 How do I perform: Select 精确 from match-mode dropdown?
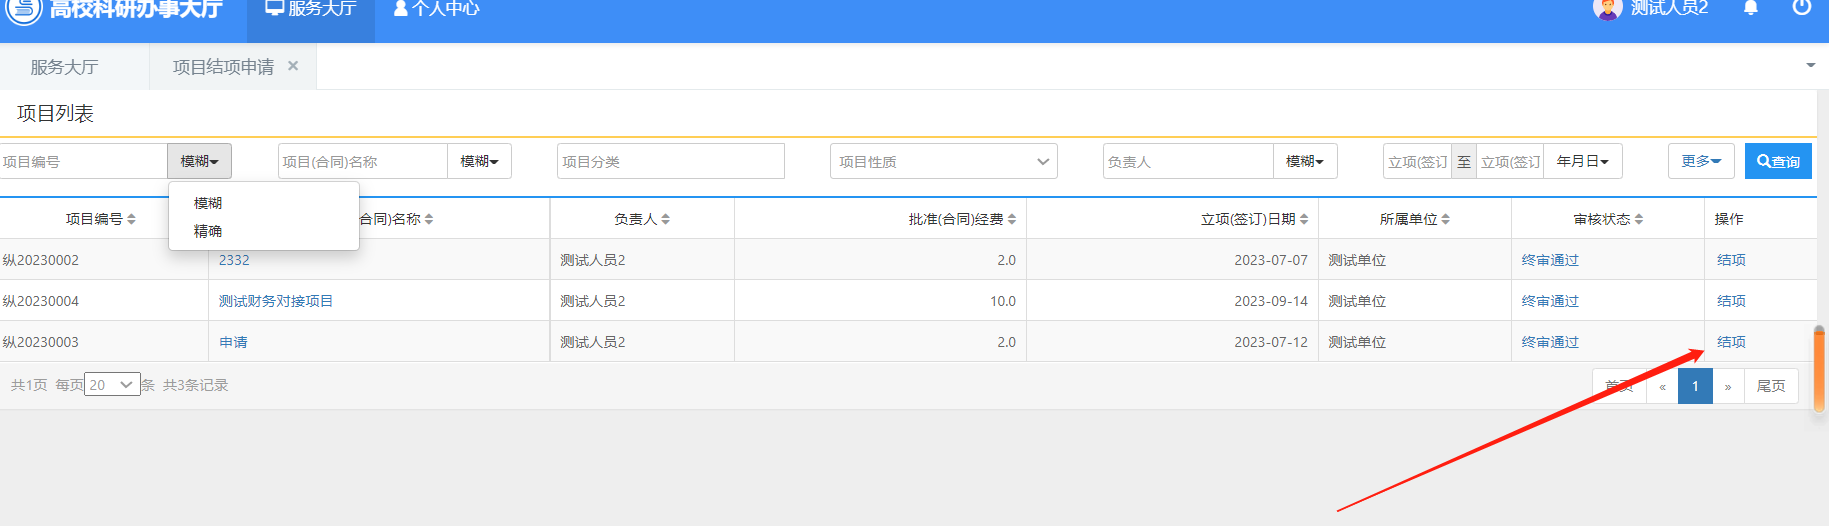[x=208, y=231]
